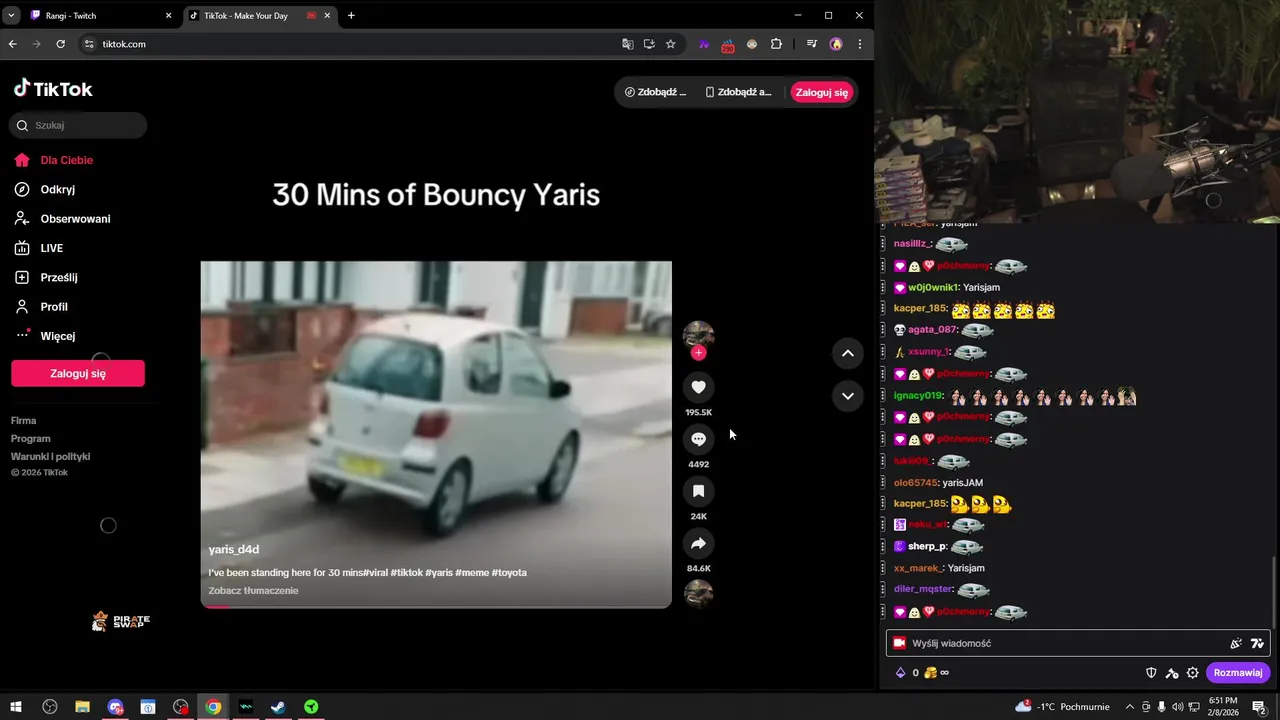The image size is (1280, 720).
Task: Save video with bookmark icon
Action: point(698,491)
